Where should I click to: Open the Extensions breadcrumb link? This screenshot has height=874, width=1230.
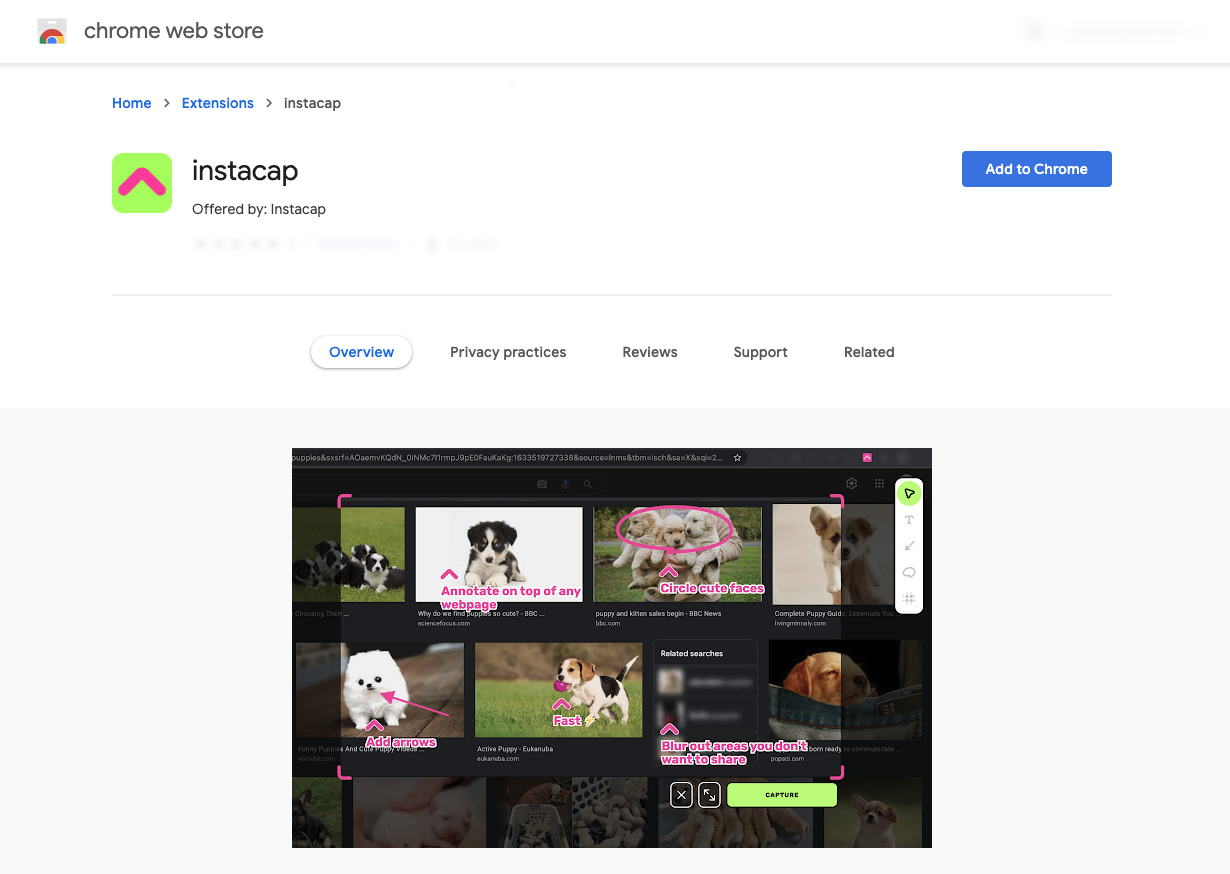click(x=218, y=103)
